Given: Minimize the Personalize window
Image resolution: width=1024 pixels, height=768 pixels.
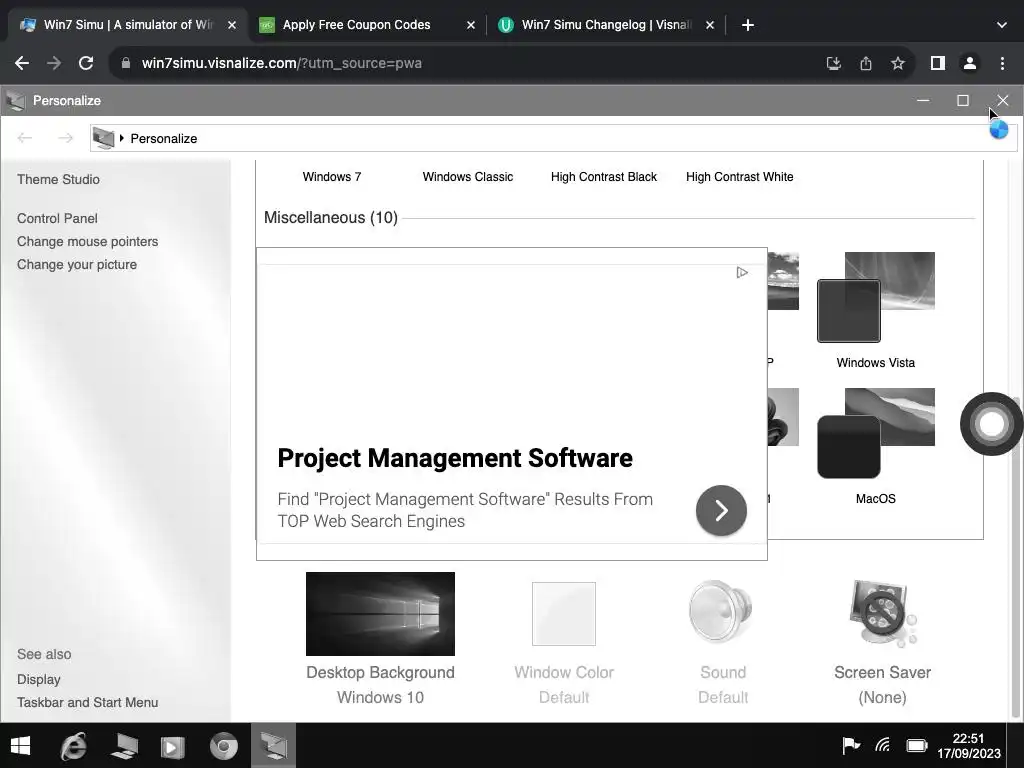Looking at the screenshot, I should point(923,101).
